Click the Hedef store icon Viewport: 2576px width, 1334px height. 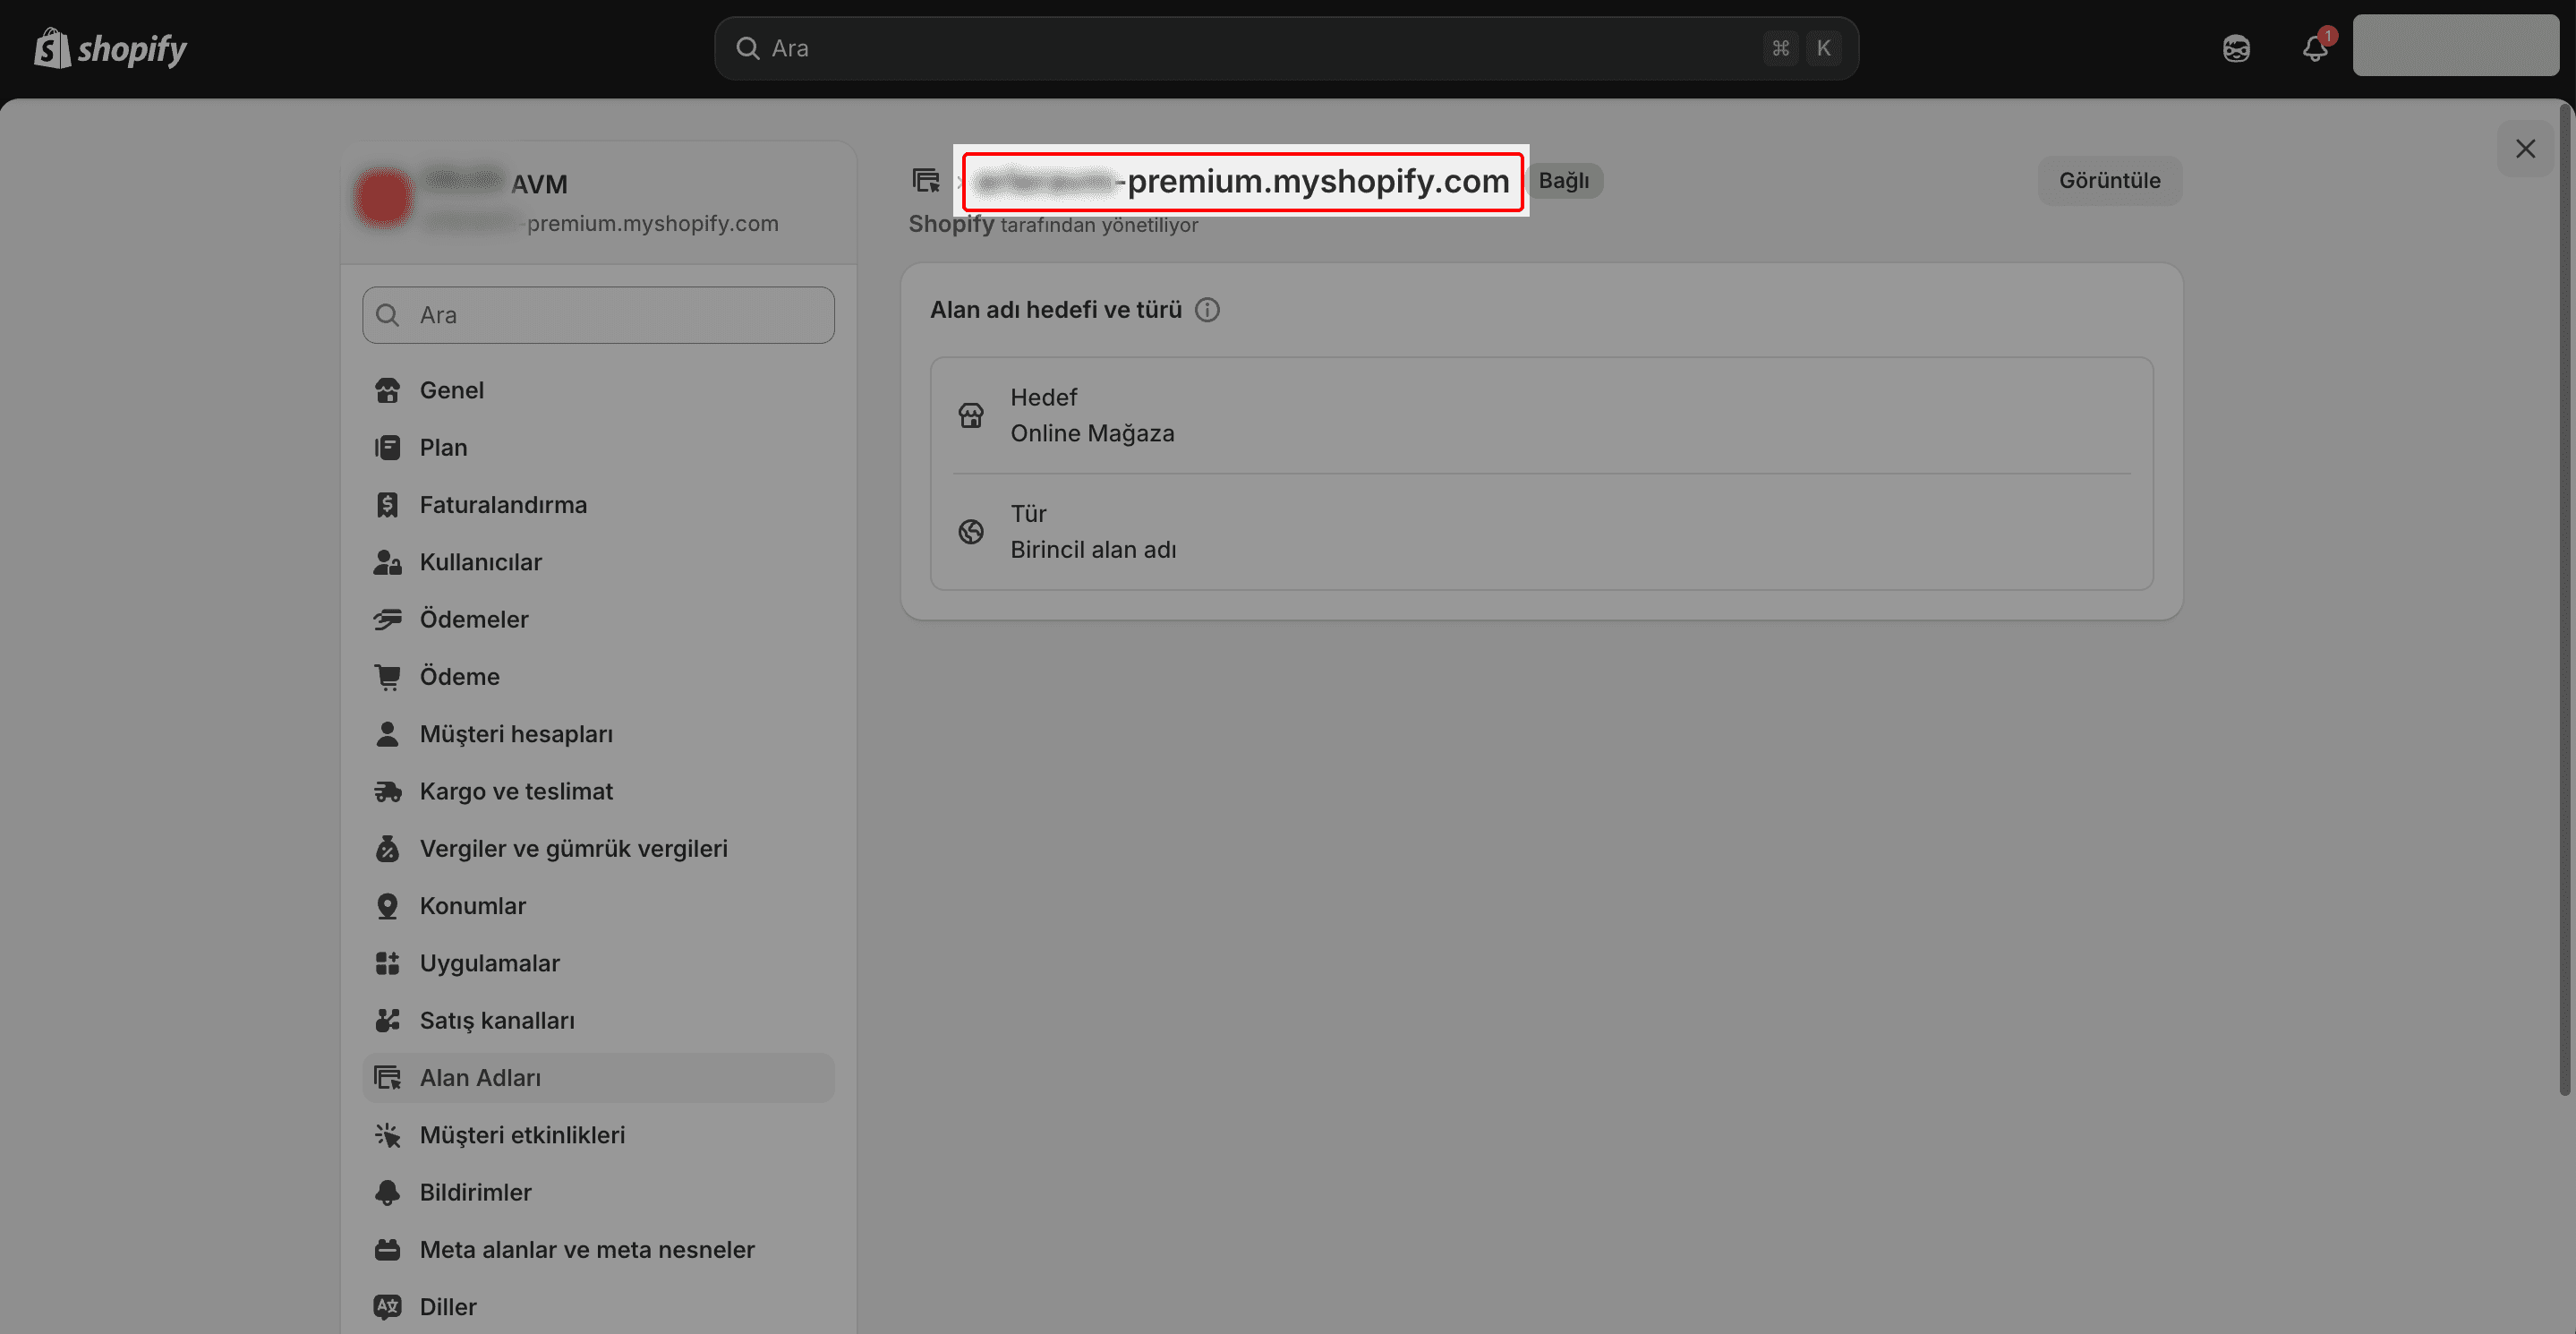[x=971, y=415]
